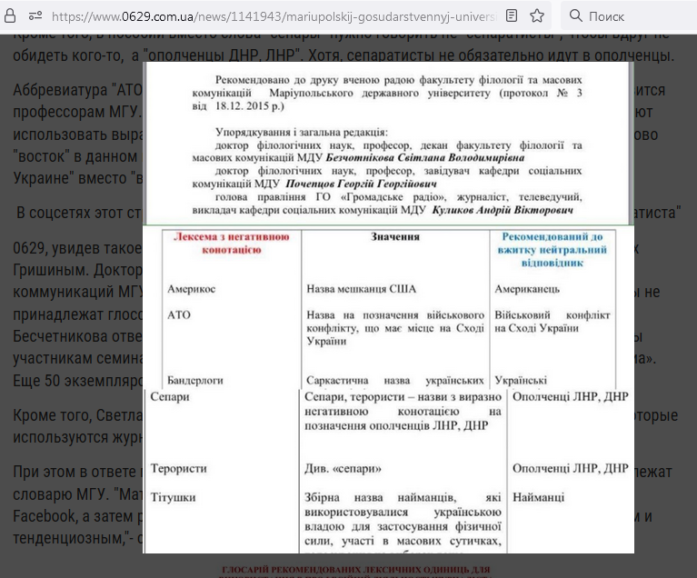Bookmark this page with the star icon
Screen dimensions: 697x578
(537, 16)
